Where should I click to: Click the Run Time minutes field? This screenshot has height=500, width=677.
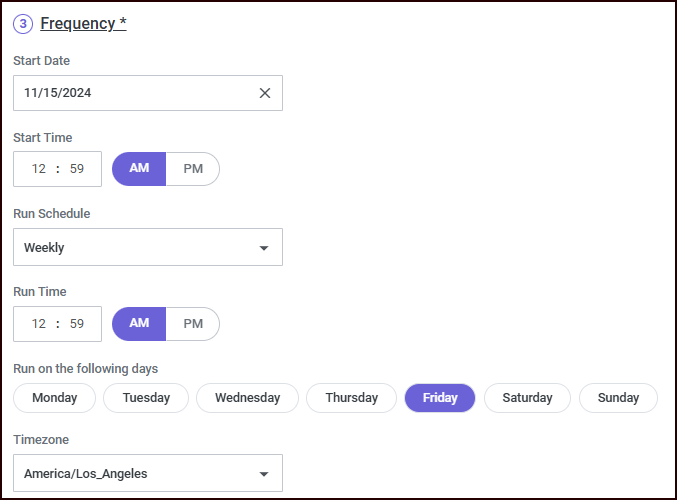point(77,324)
